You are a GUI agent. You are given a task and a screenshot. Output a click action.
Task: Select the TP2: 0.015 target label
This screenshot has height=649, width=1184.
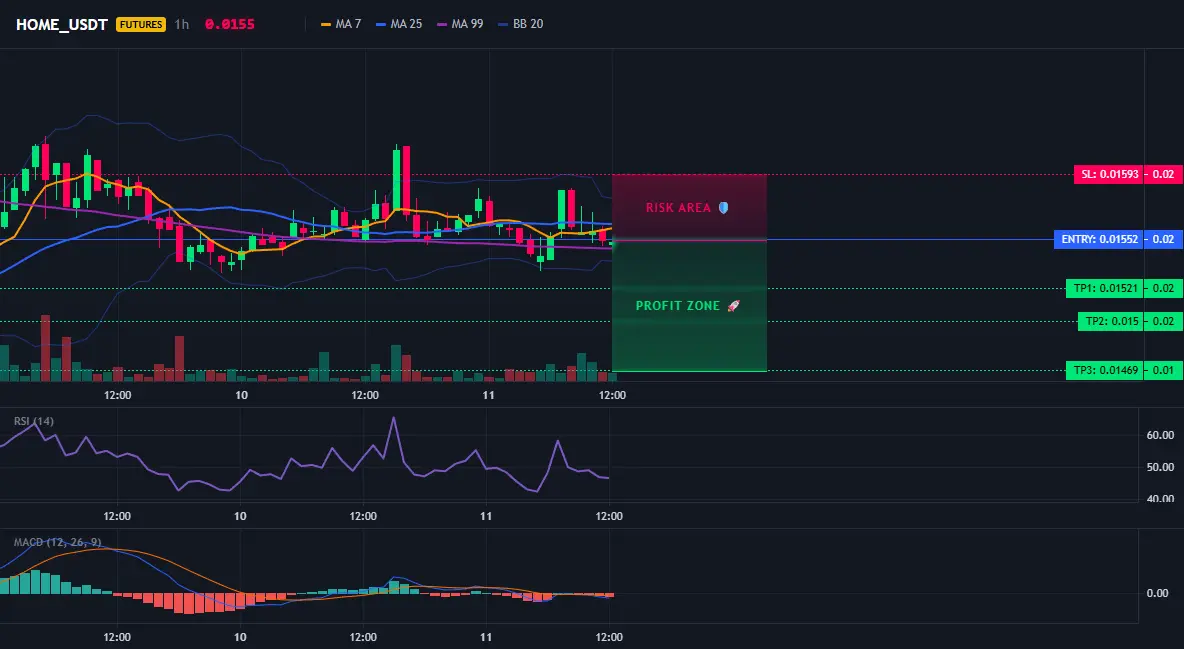pos(1110,321)
